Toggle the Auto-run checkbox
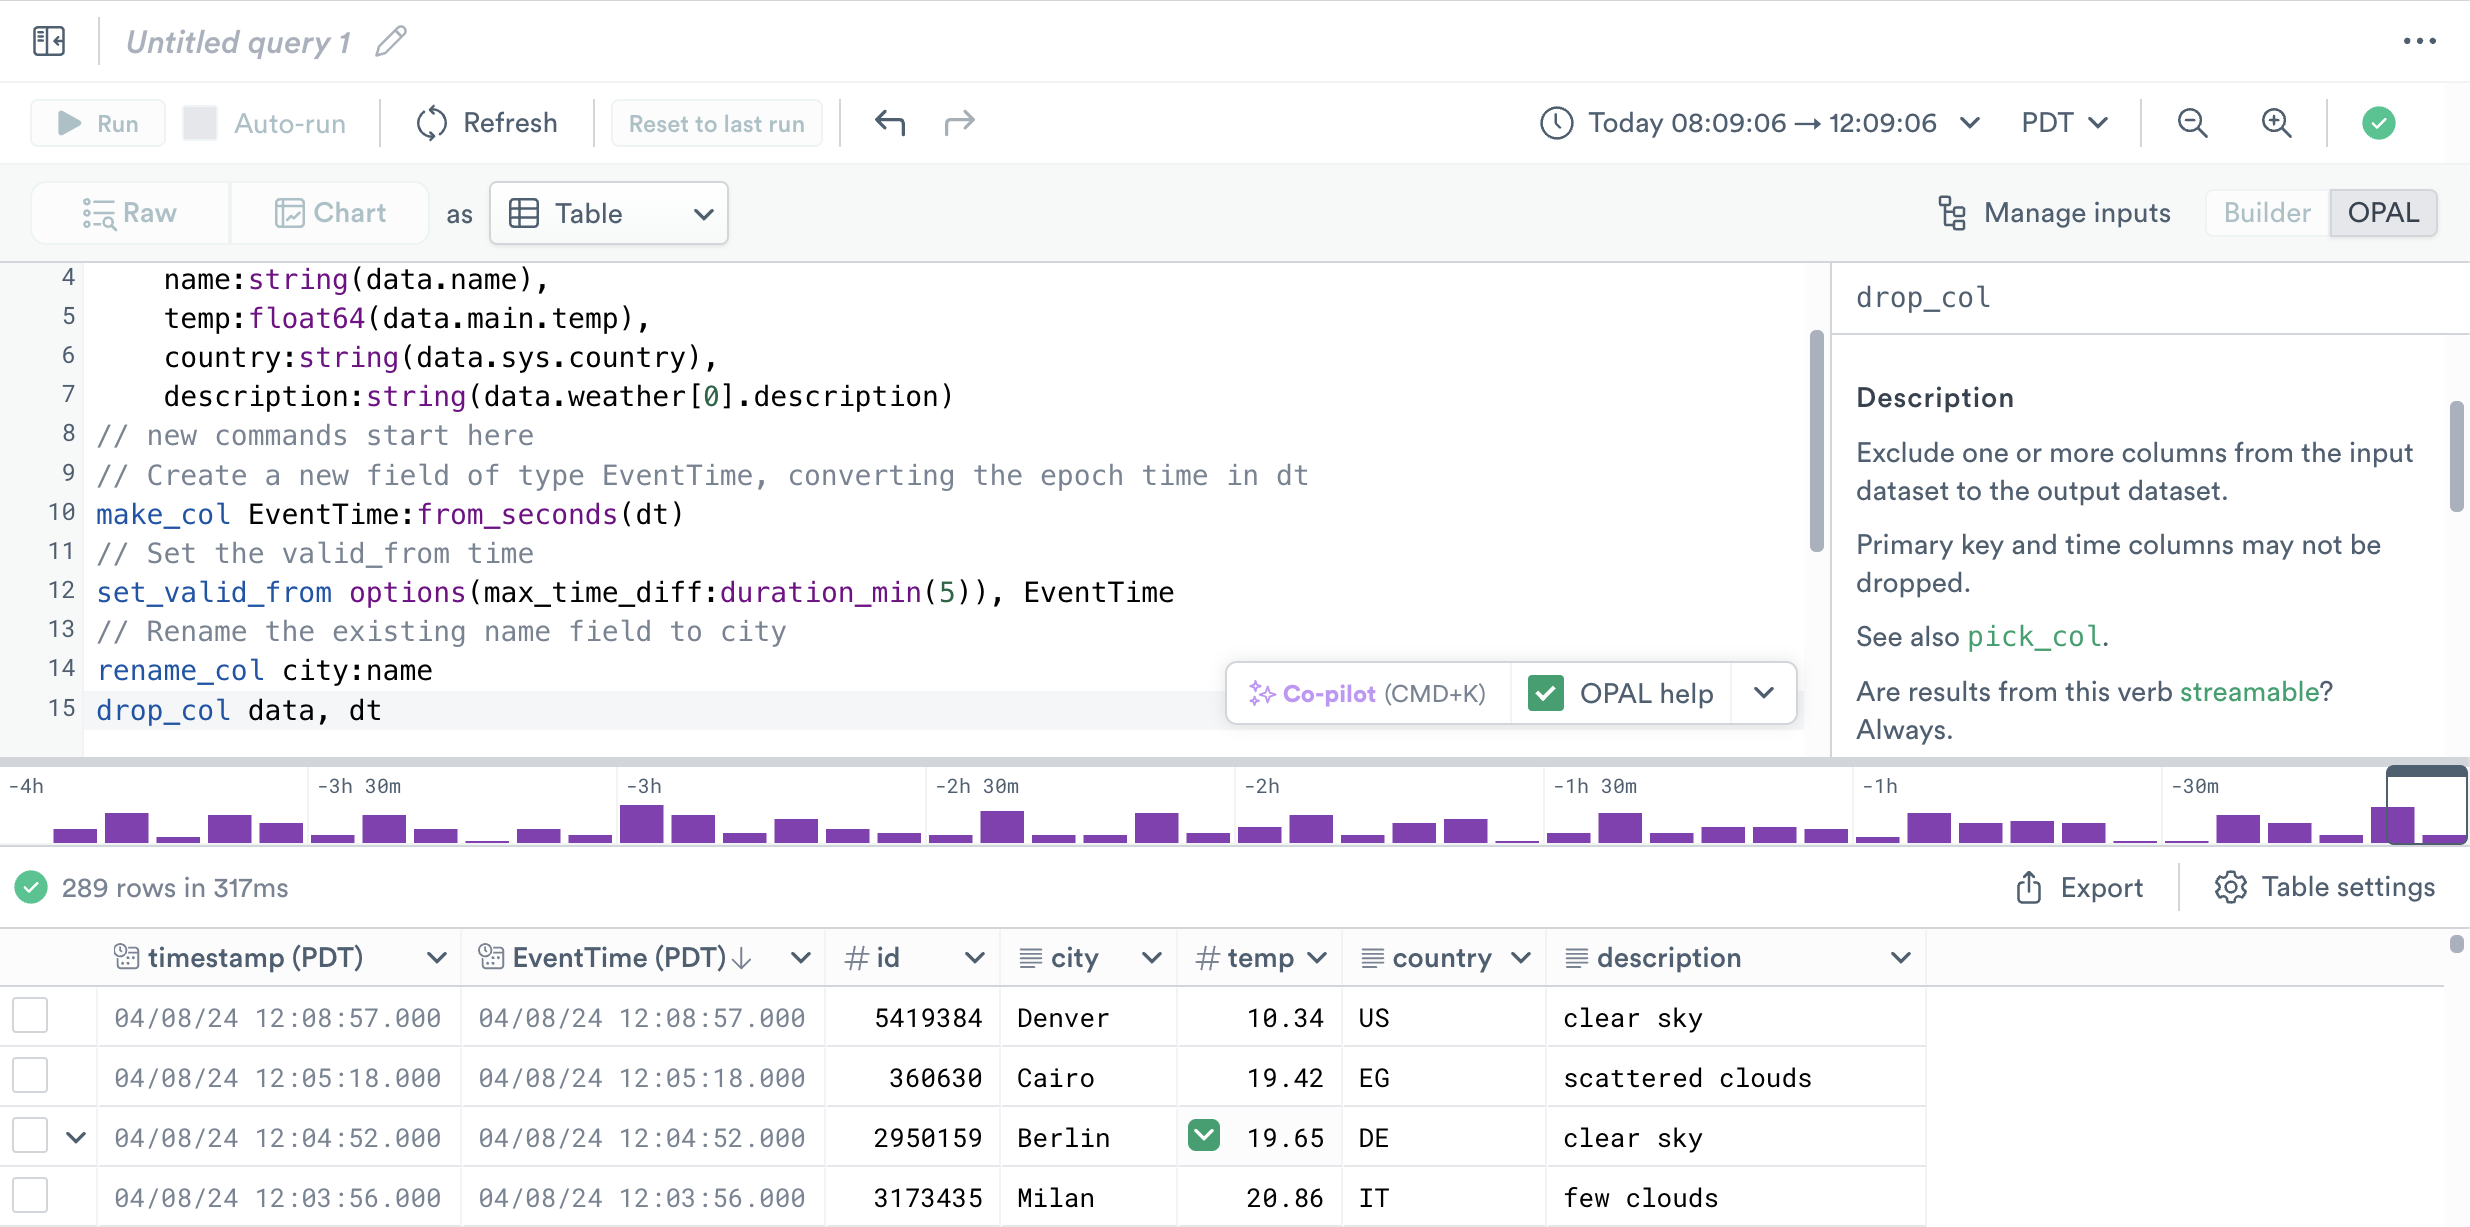 (200, 123)
